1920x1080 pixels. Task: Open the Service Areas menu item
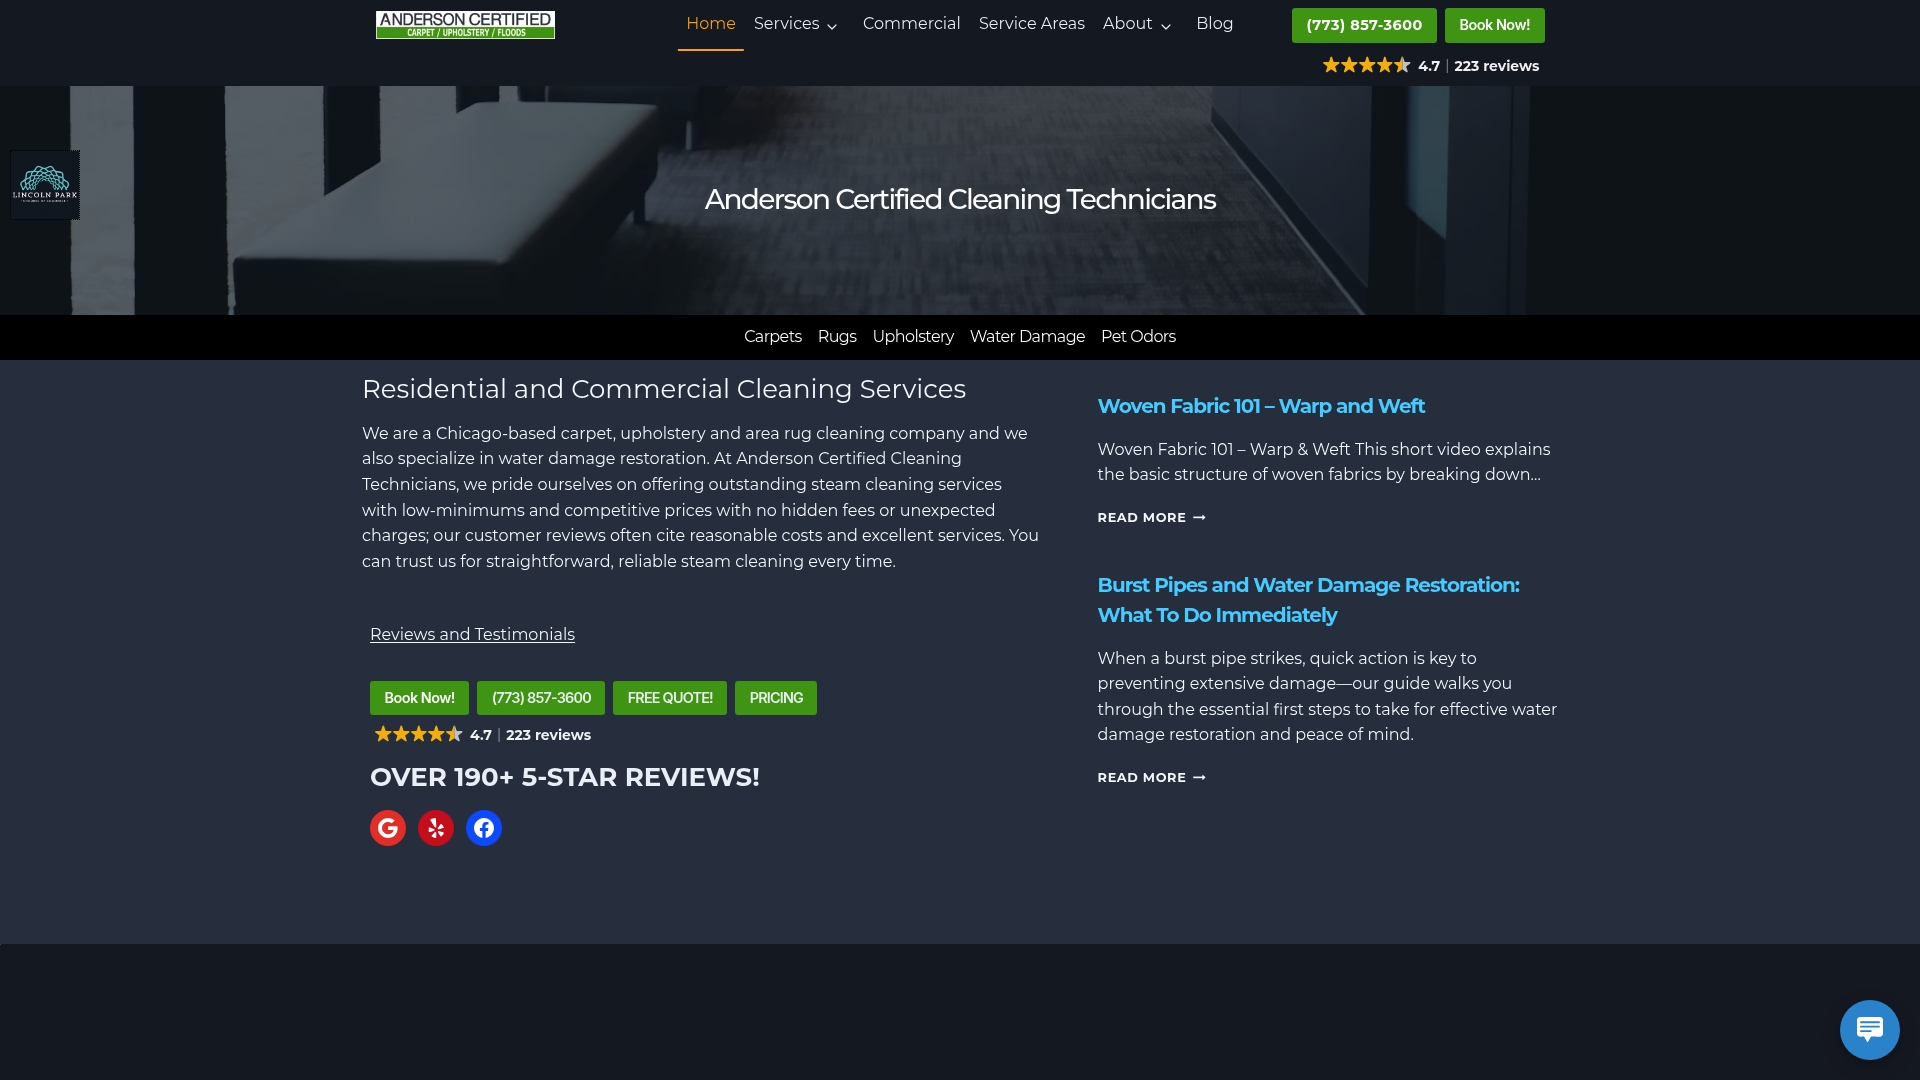(1031, 24)
